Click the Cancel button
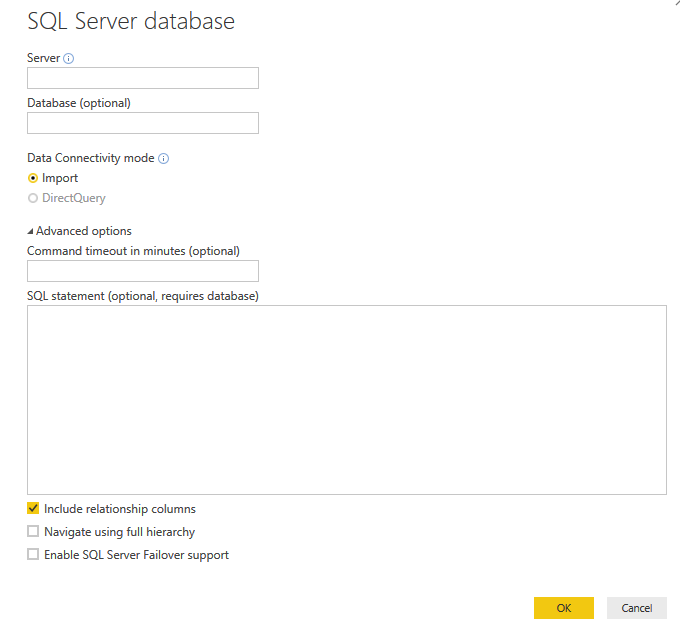 coord(637,608)
